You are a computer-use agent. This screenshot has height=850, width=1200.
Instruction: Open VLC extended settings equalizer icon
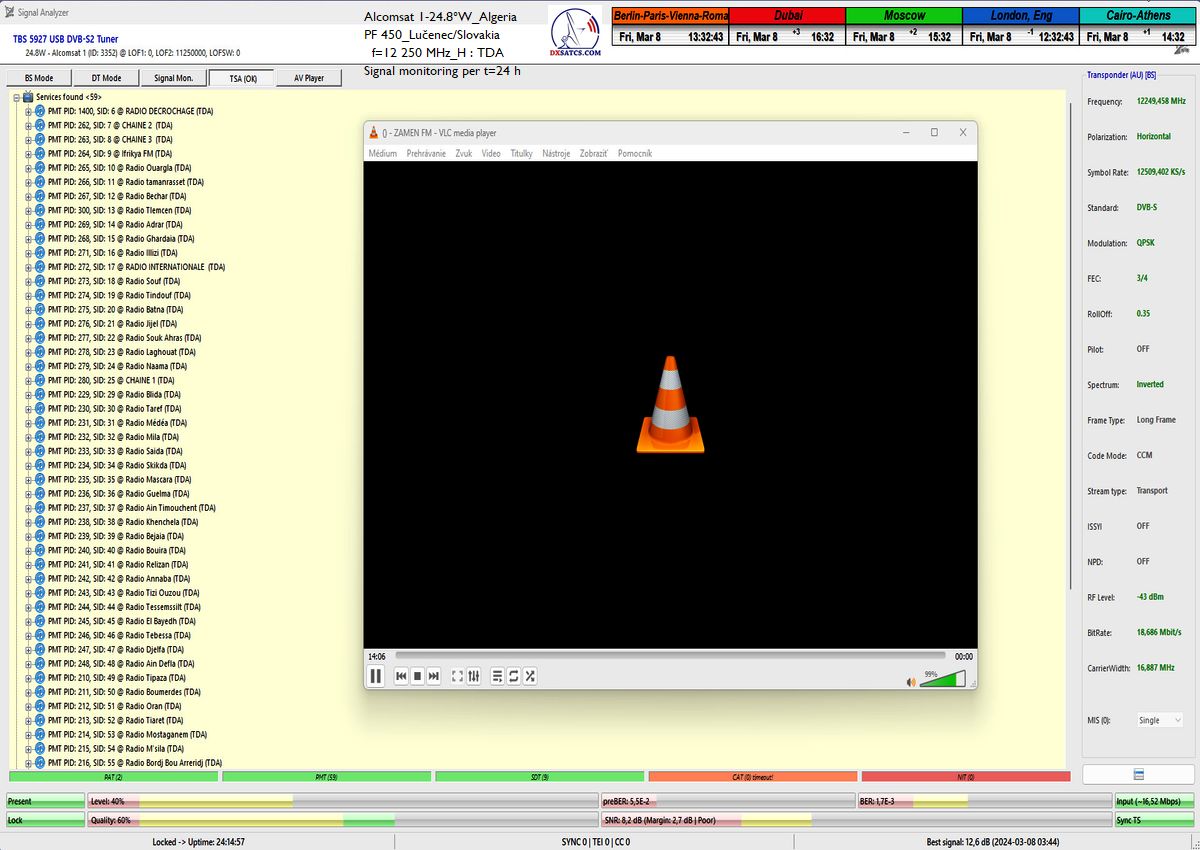[x=473, y=676]
